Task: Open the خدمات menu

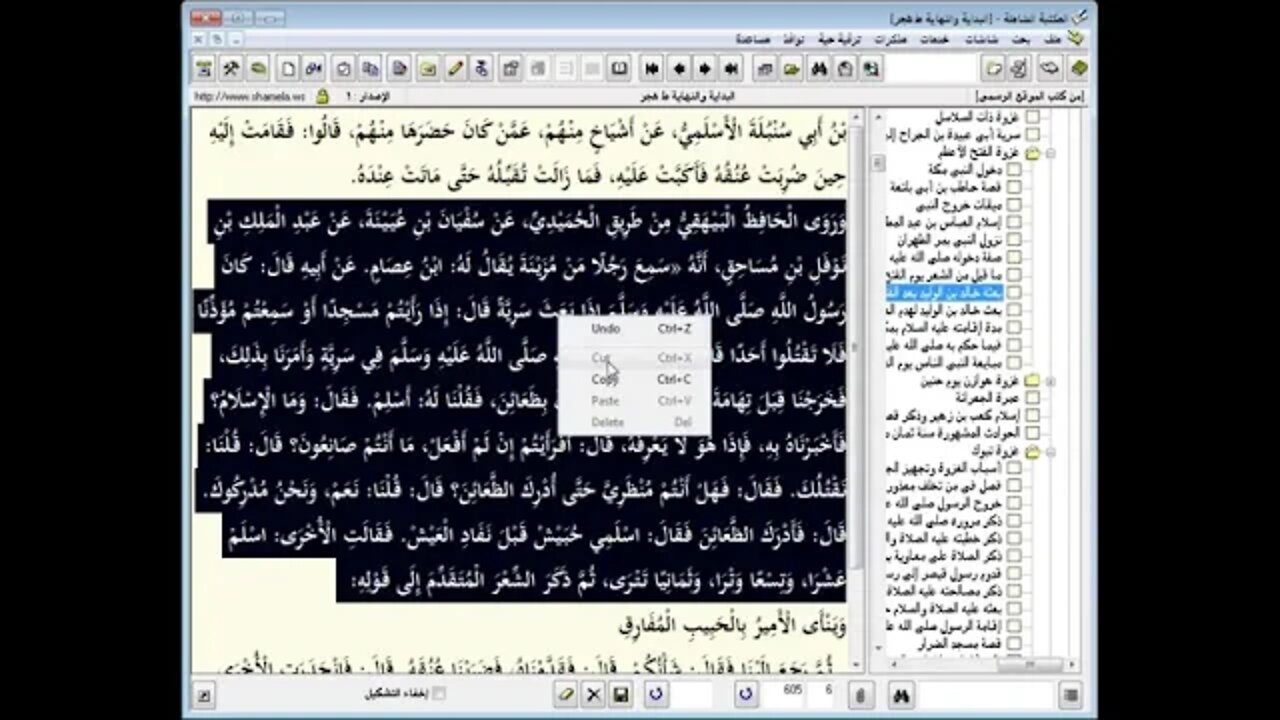Action: [934, 38]
